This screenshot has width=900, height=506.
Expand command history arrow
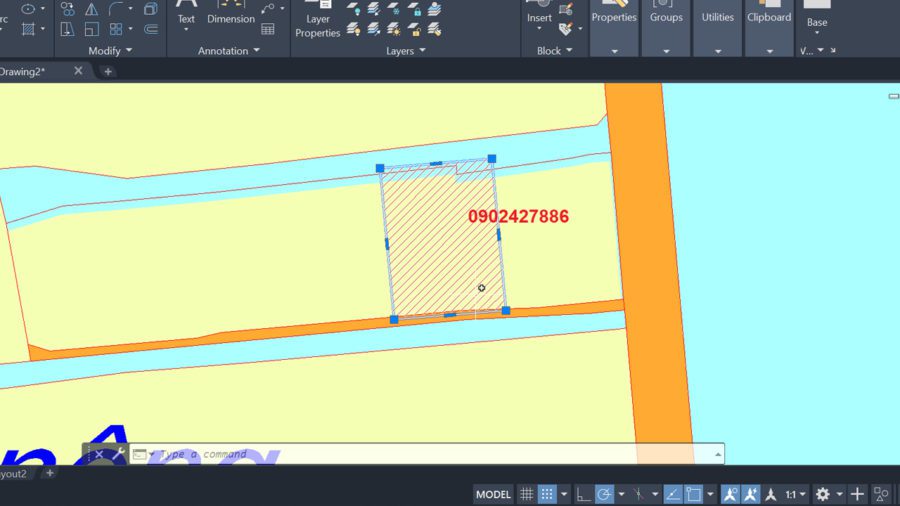717,454
